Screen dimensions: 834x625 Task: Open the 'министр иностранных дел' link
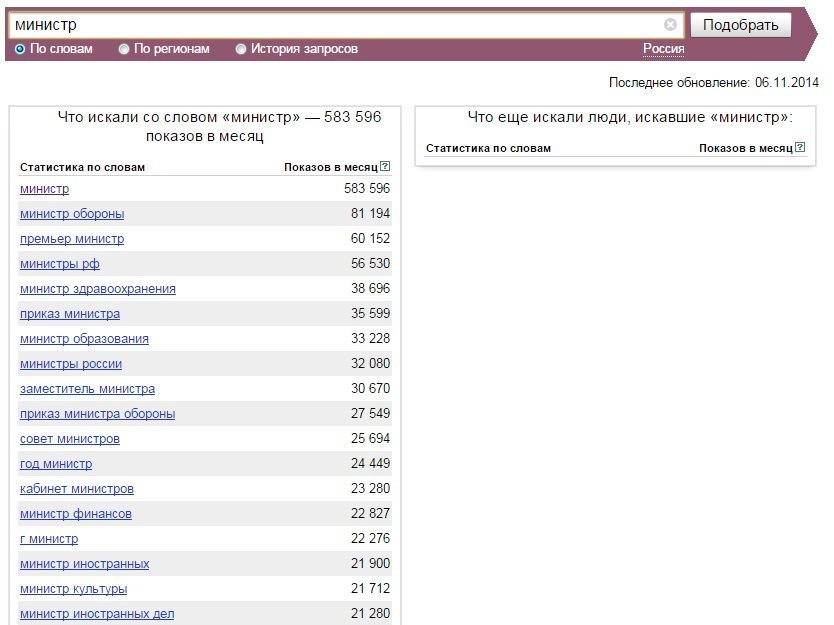click(x=97, y=614)
